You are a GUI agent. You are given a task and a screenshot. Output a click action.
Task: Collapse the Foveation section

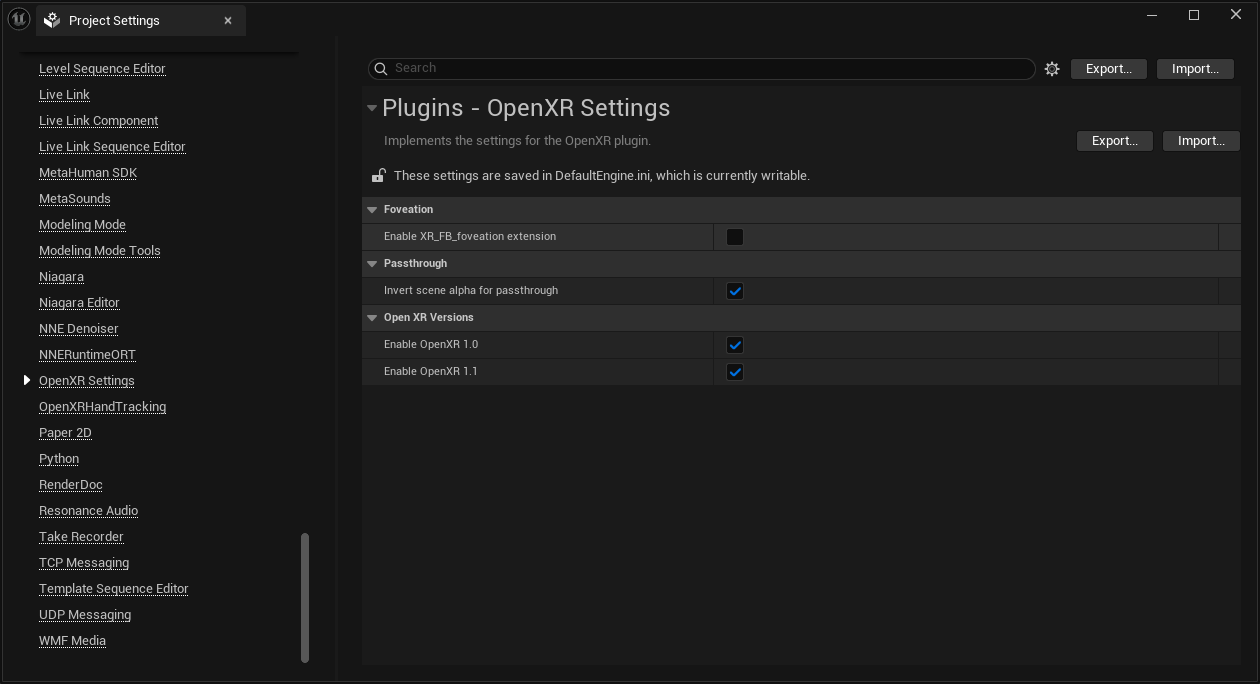pyautogui.click(x=372, y=210)
